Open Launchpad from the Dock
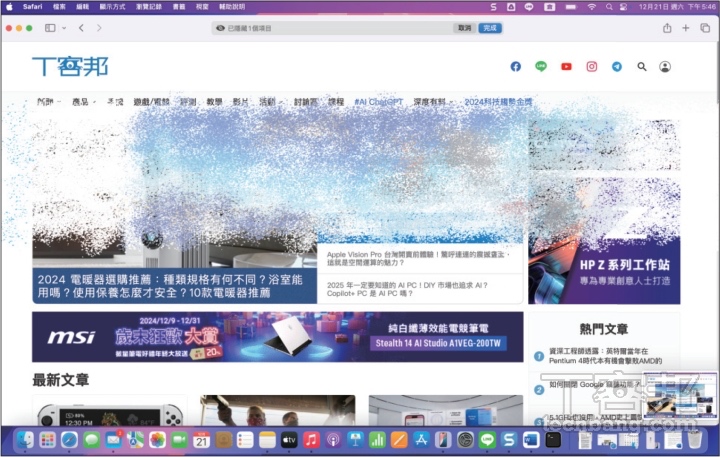Viewport: 720px width, 457px height. pyautogui.click(x=47, y=440)
